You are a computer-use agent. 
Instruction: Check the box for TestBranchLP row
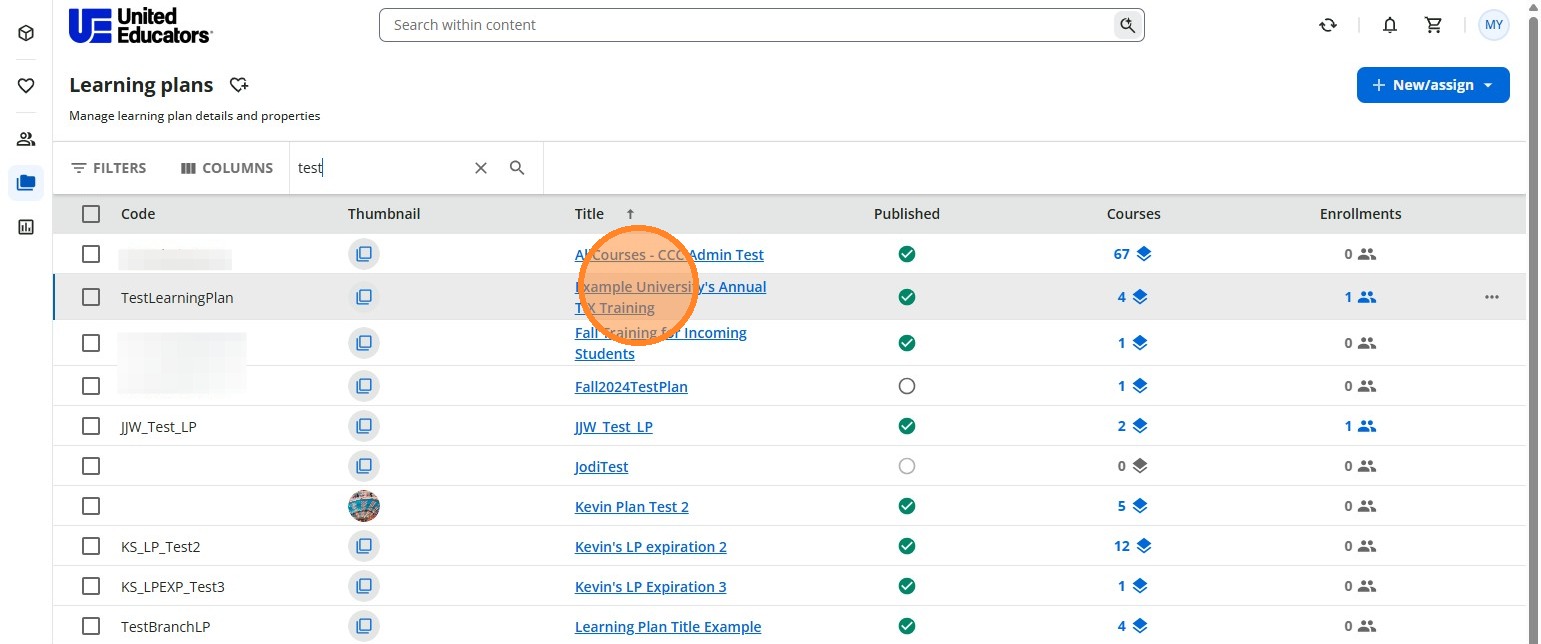click(91, 626)
